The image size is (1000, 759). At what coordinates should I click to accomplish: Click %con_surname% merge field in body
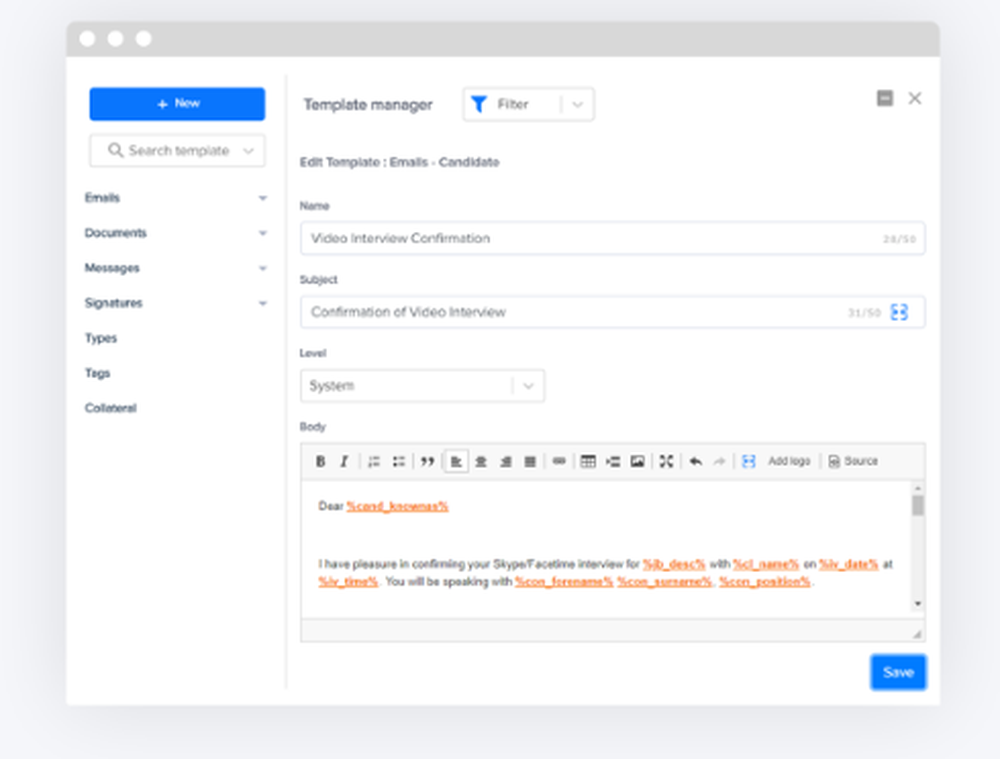(x=665, y=582)
